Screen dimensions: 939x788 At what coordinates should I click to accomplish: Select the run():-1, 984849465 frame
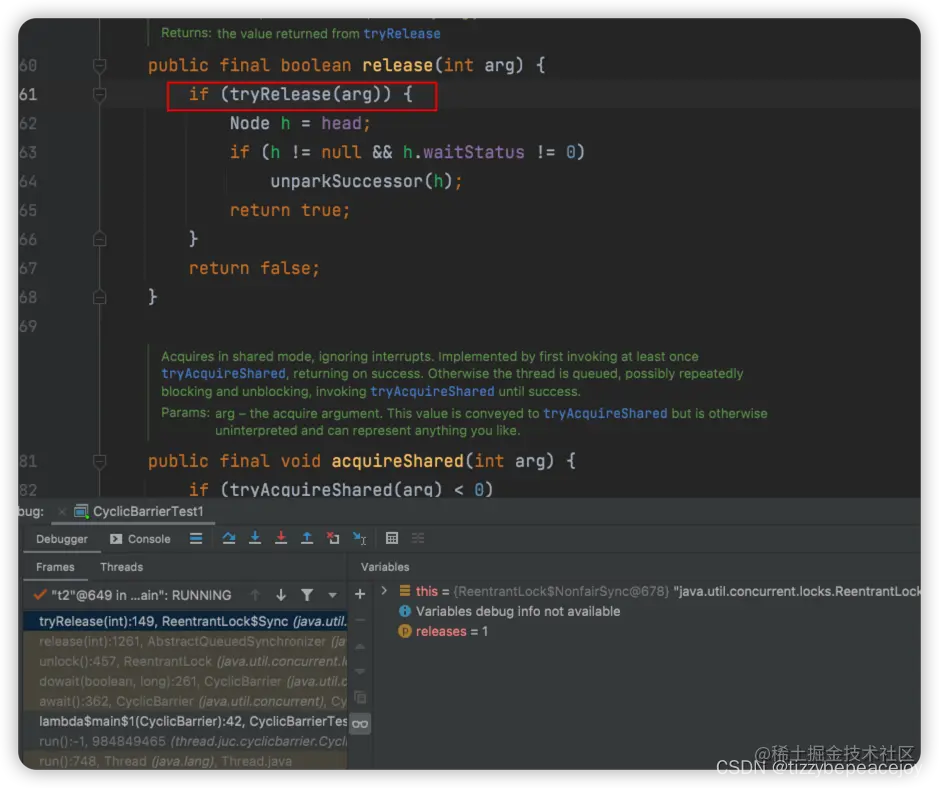tap(186, 741)
